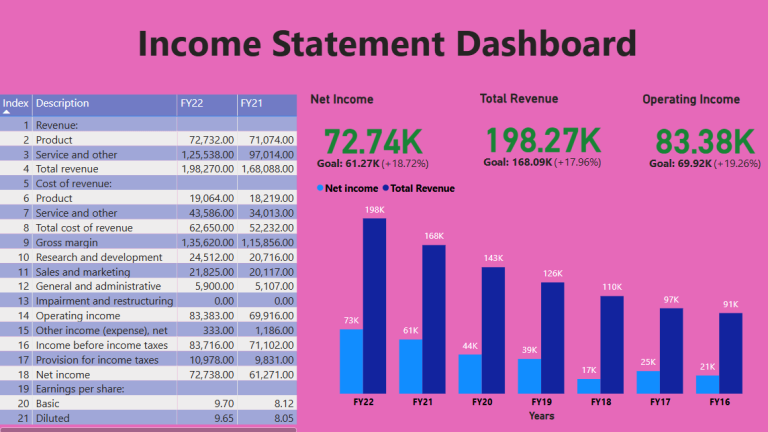Image resolution: width=768 pixels, height=432 pixels.
Task: Select the Operating Income 83.38K KPI value
Action: click(704, 142)
